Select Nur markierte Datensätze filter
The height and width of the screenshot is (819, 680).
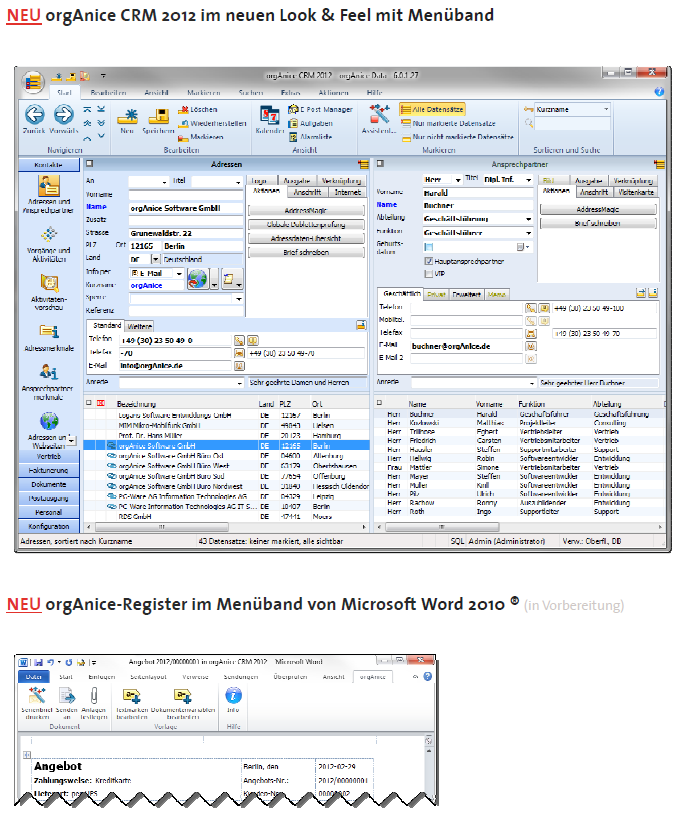[x=449, y=123]
